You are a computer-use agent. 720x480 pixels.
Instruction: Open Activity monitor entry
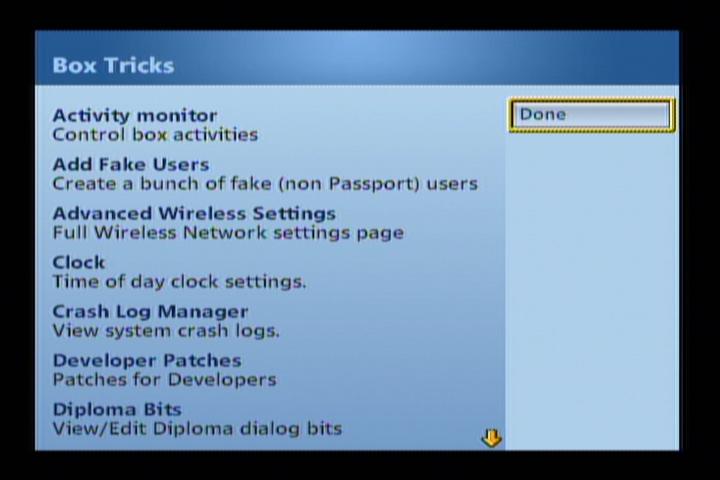point(135,115)
